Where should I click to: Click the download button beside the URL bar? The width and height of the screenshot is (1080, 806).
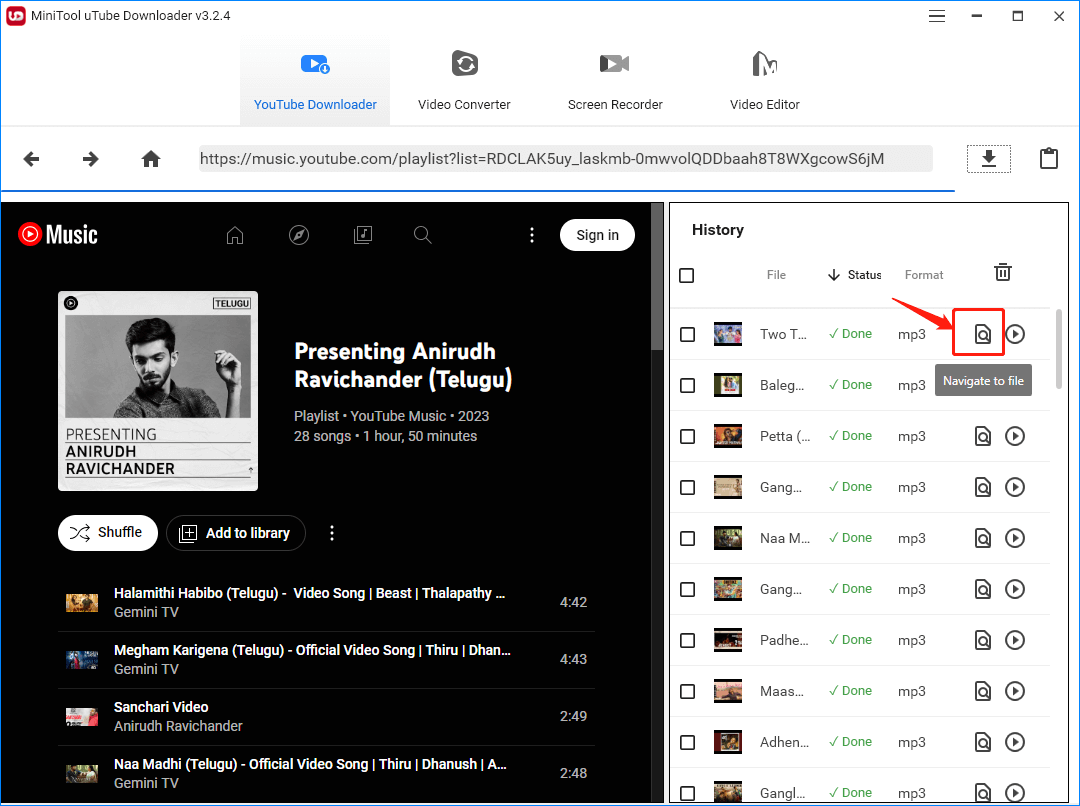pos(989,159)
